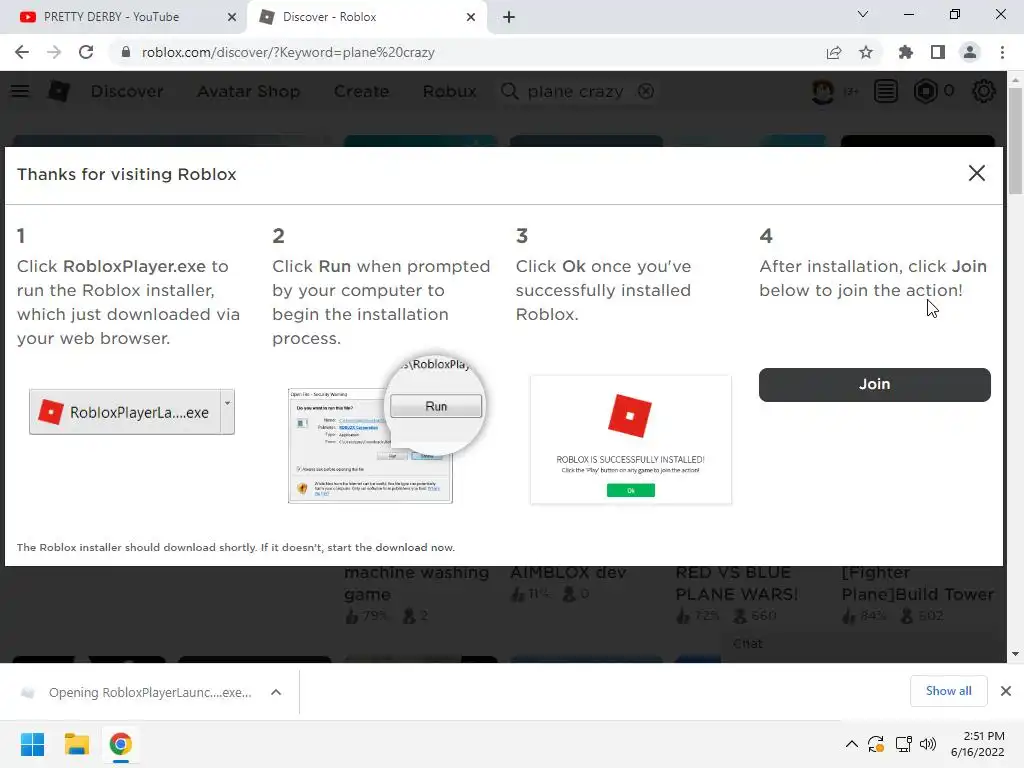This screenshot has height=768, width=1024.
Task: Open the taskbar clock showing 2:51 PM
Action: (977, 744)
